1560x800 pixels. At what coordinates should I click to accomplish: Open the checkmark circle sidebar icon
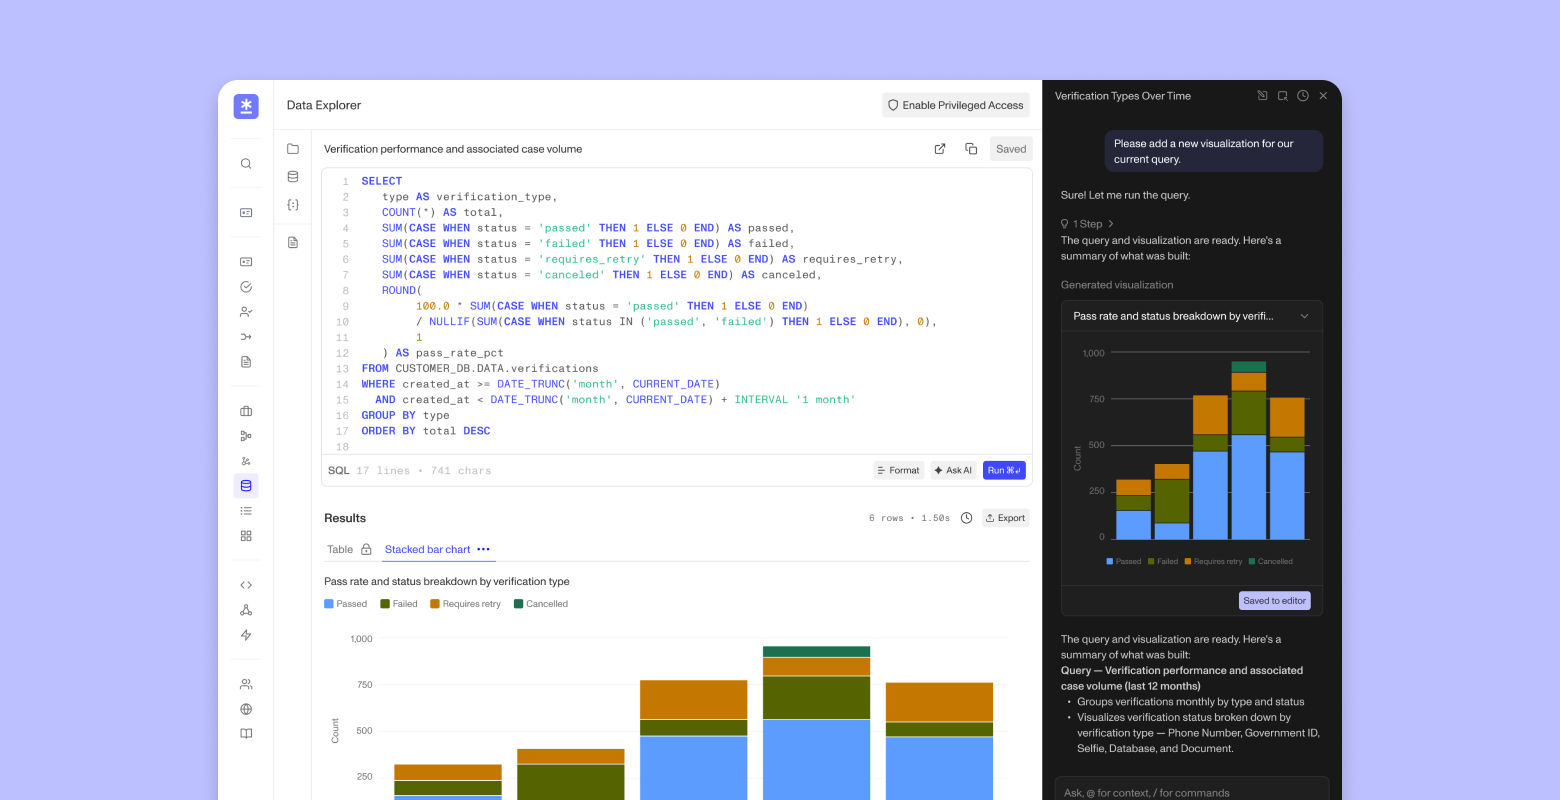[246, 287]
